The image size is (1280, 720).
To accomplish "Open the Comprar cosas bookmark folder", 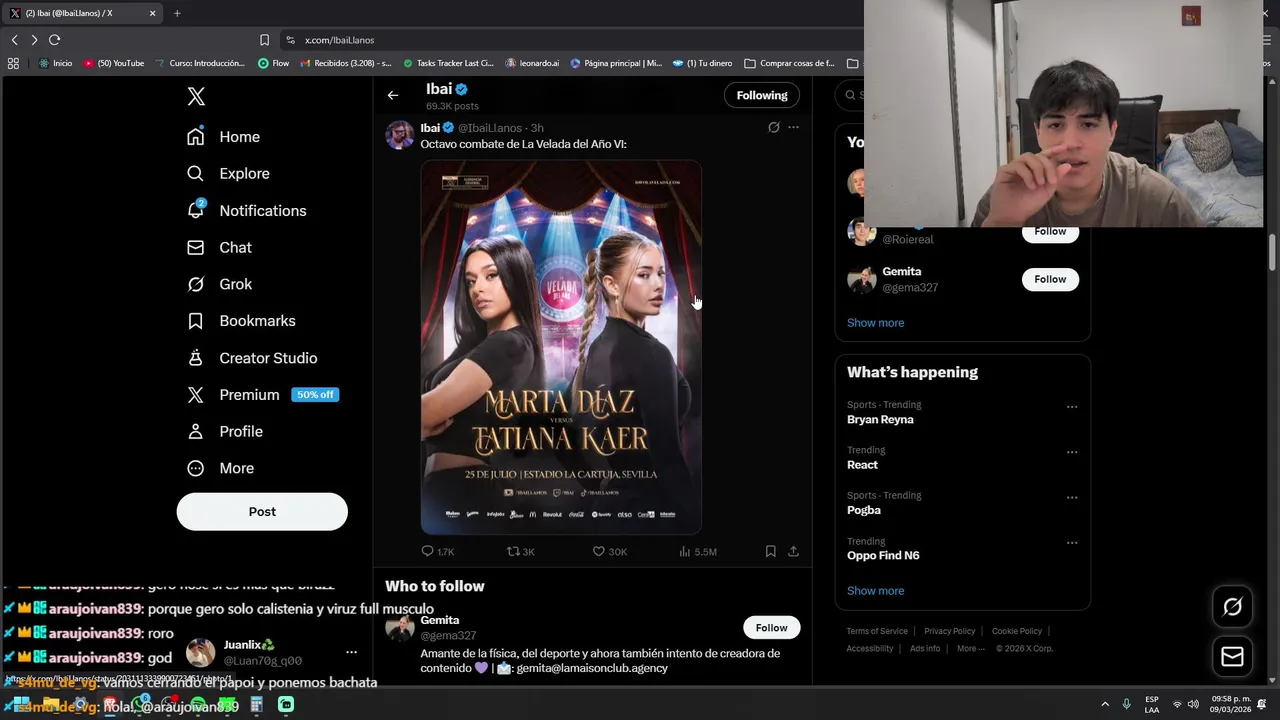I will point(789,63).
